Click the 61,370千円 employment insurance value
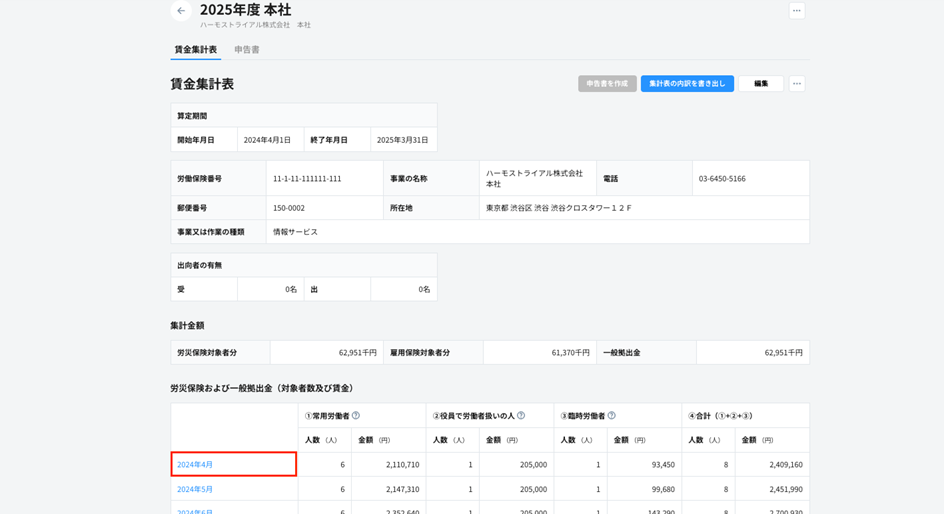The image size is (944, 514). [570, 353]
